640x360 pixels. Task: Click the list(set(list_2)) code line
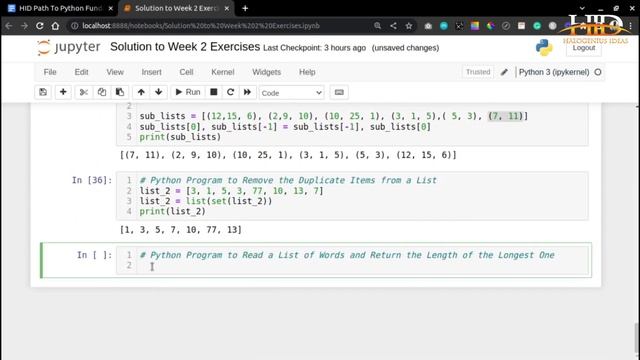206,201
